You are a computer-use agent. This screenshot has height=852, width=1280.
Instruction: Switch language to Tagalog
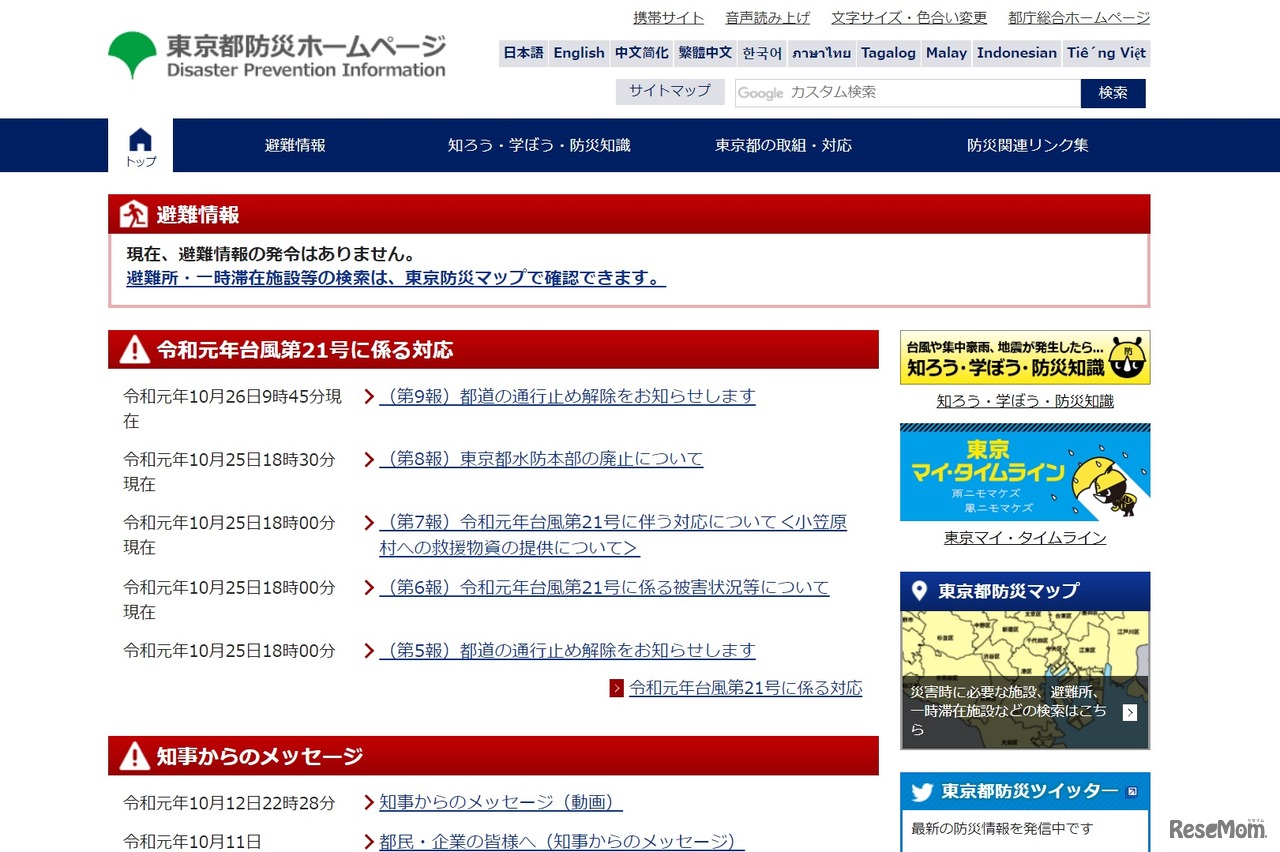coord(888,53)
